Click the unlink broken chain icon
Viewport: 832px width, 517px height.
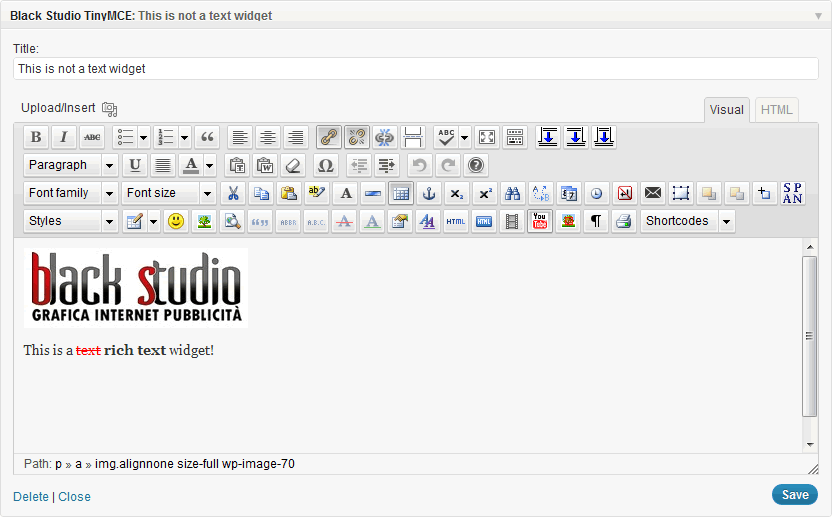[357, 137]
